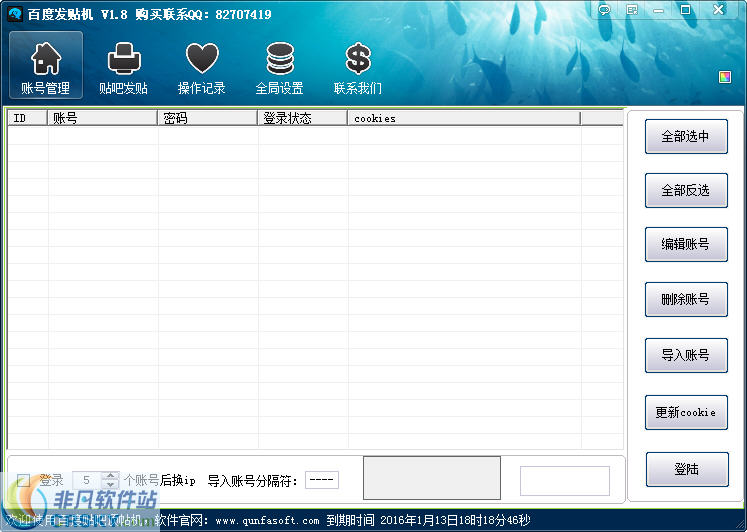Sort by the 账号 column header
The image size is (747, 532).
(x=102, y=118)
